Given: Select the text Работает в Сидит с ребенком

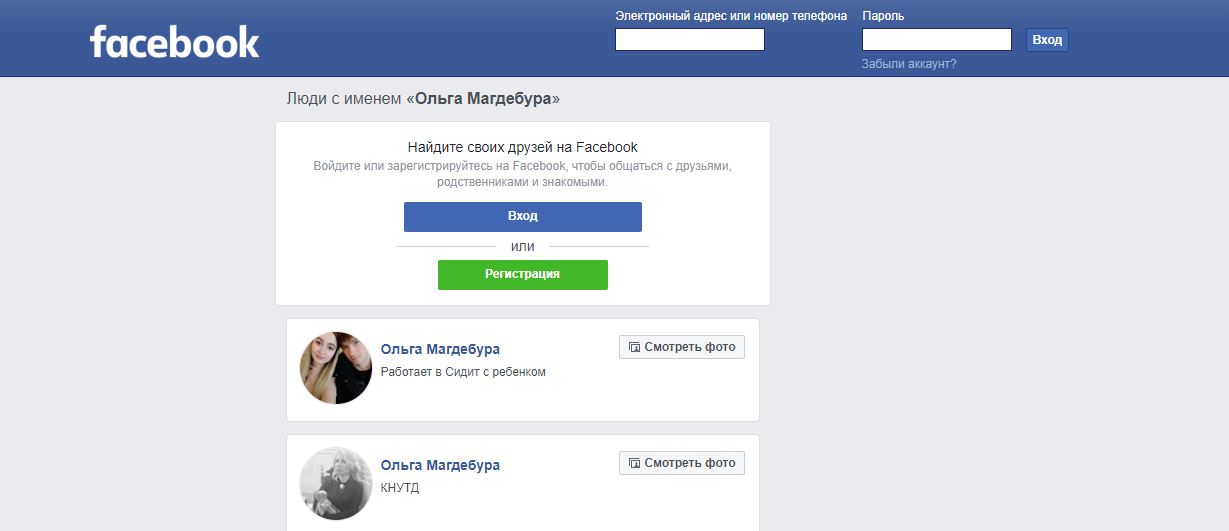Looking at the screenshot, I should pyautogui.click(x=463, y=372).
